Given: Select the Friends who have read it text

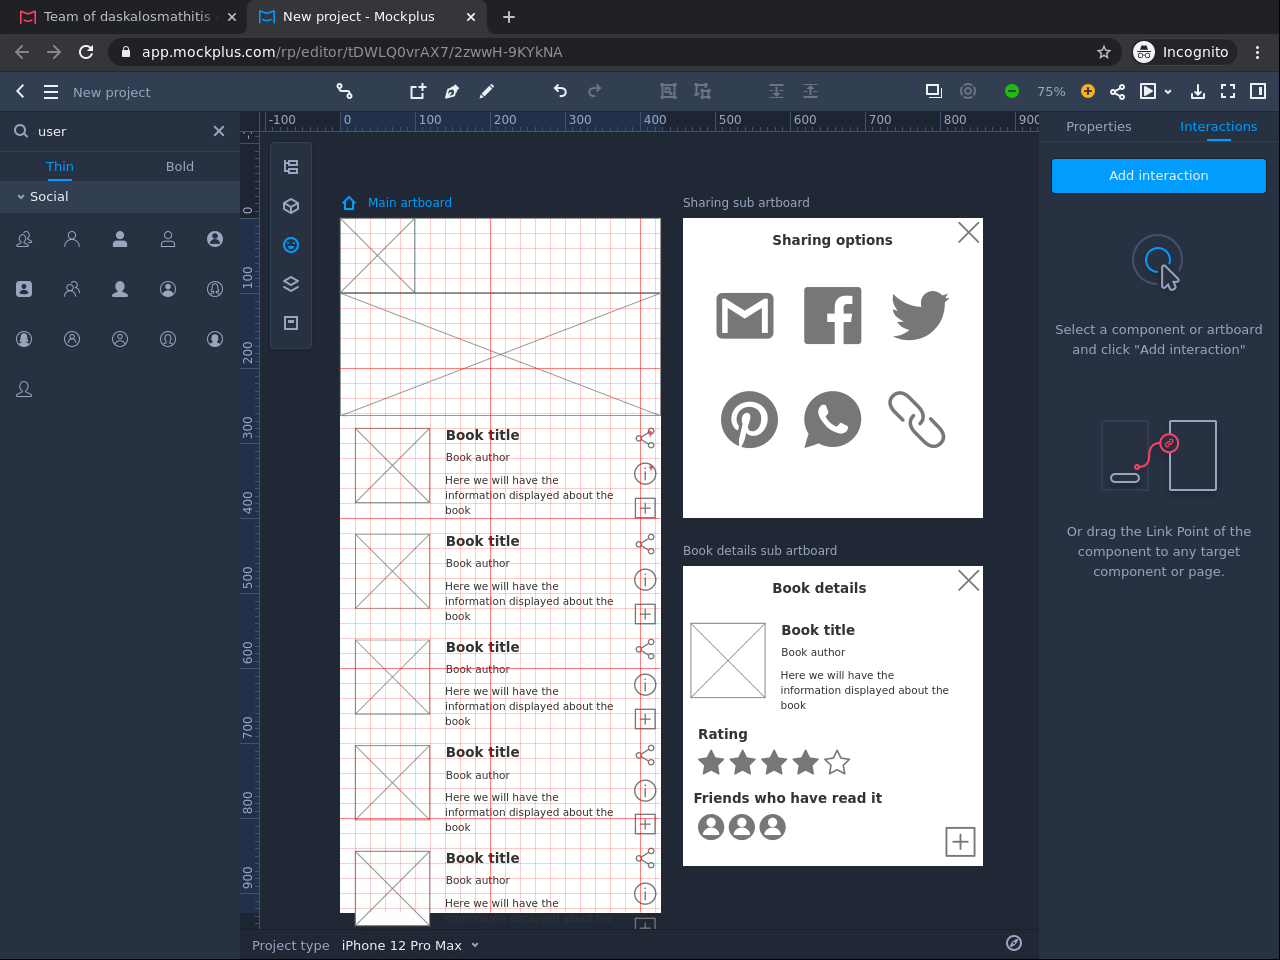Looking at the screenshot, I should 788,798.
